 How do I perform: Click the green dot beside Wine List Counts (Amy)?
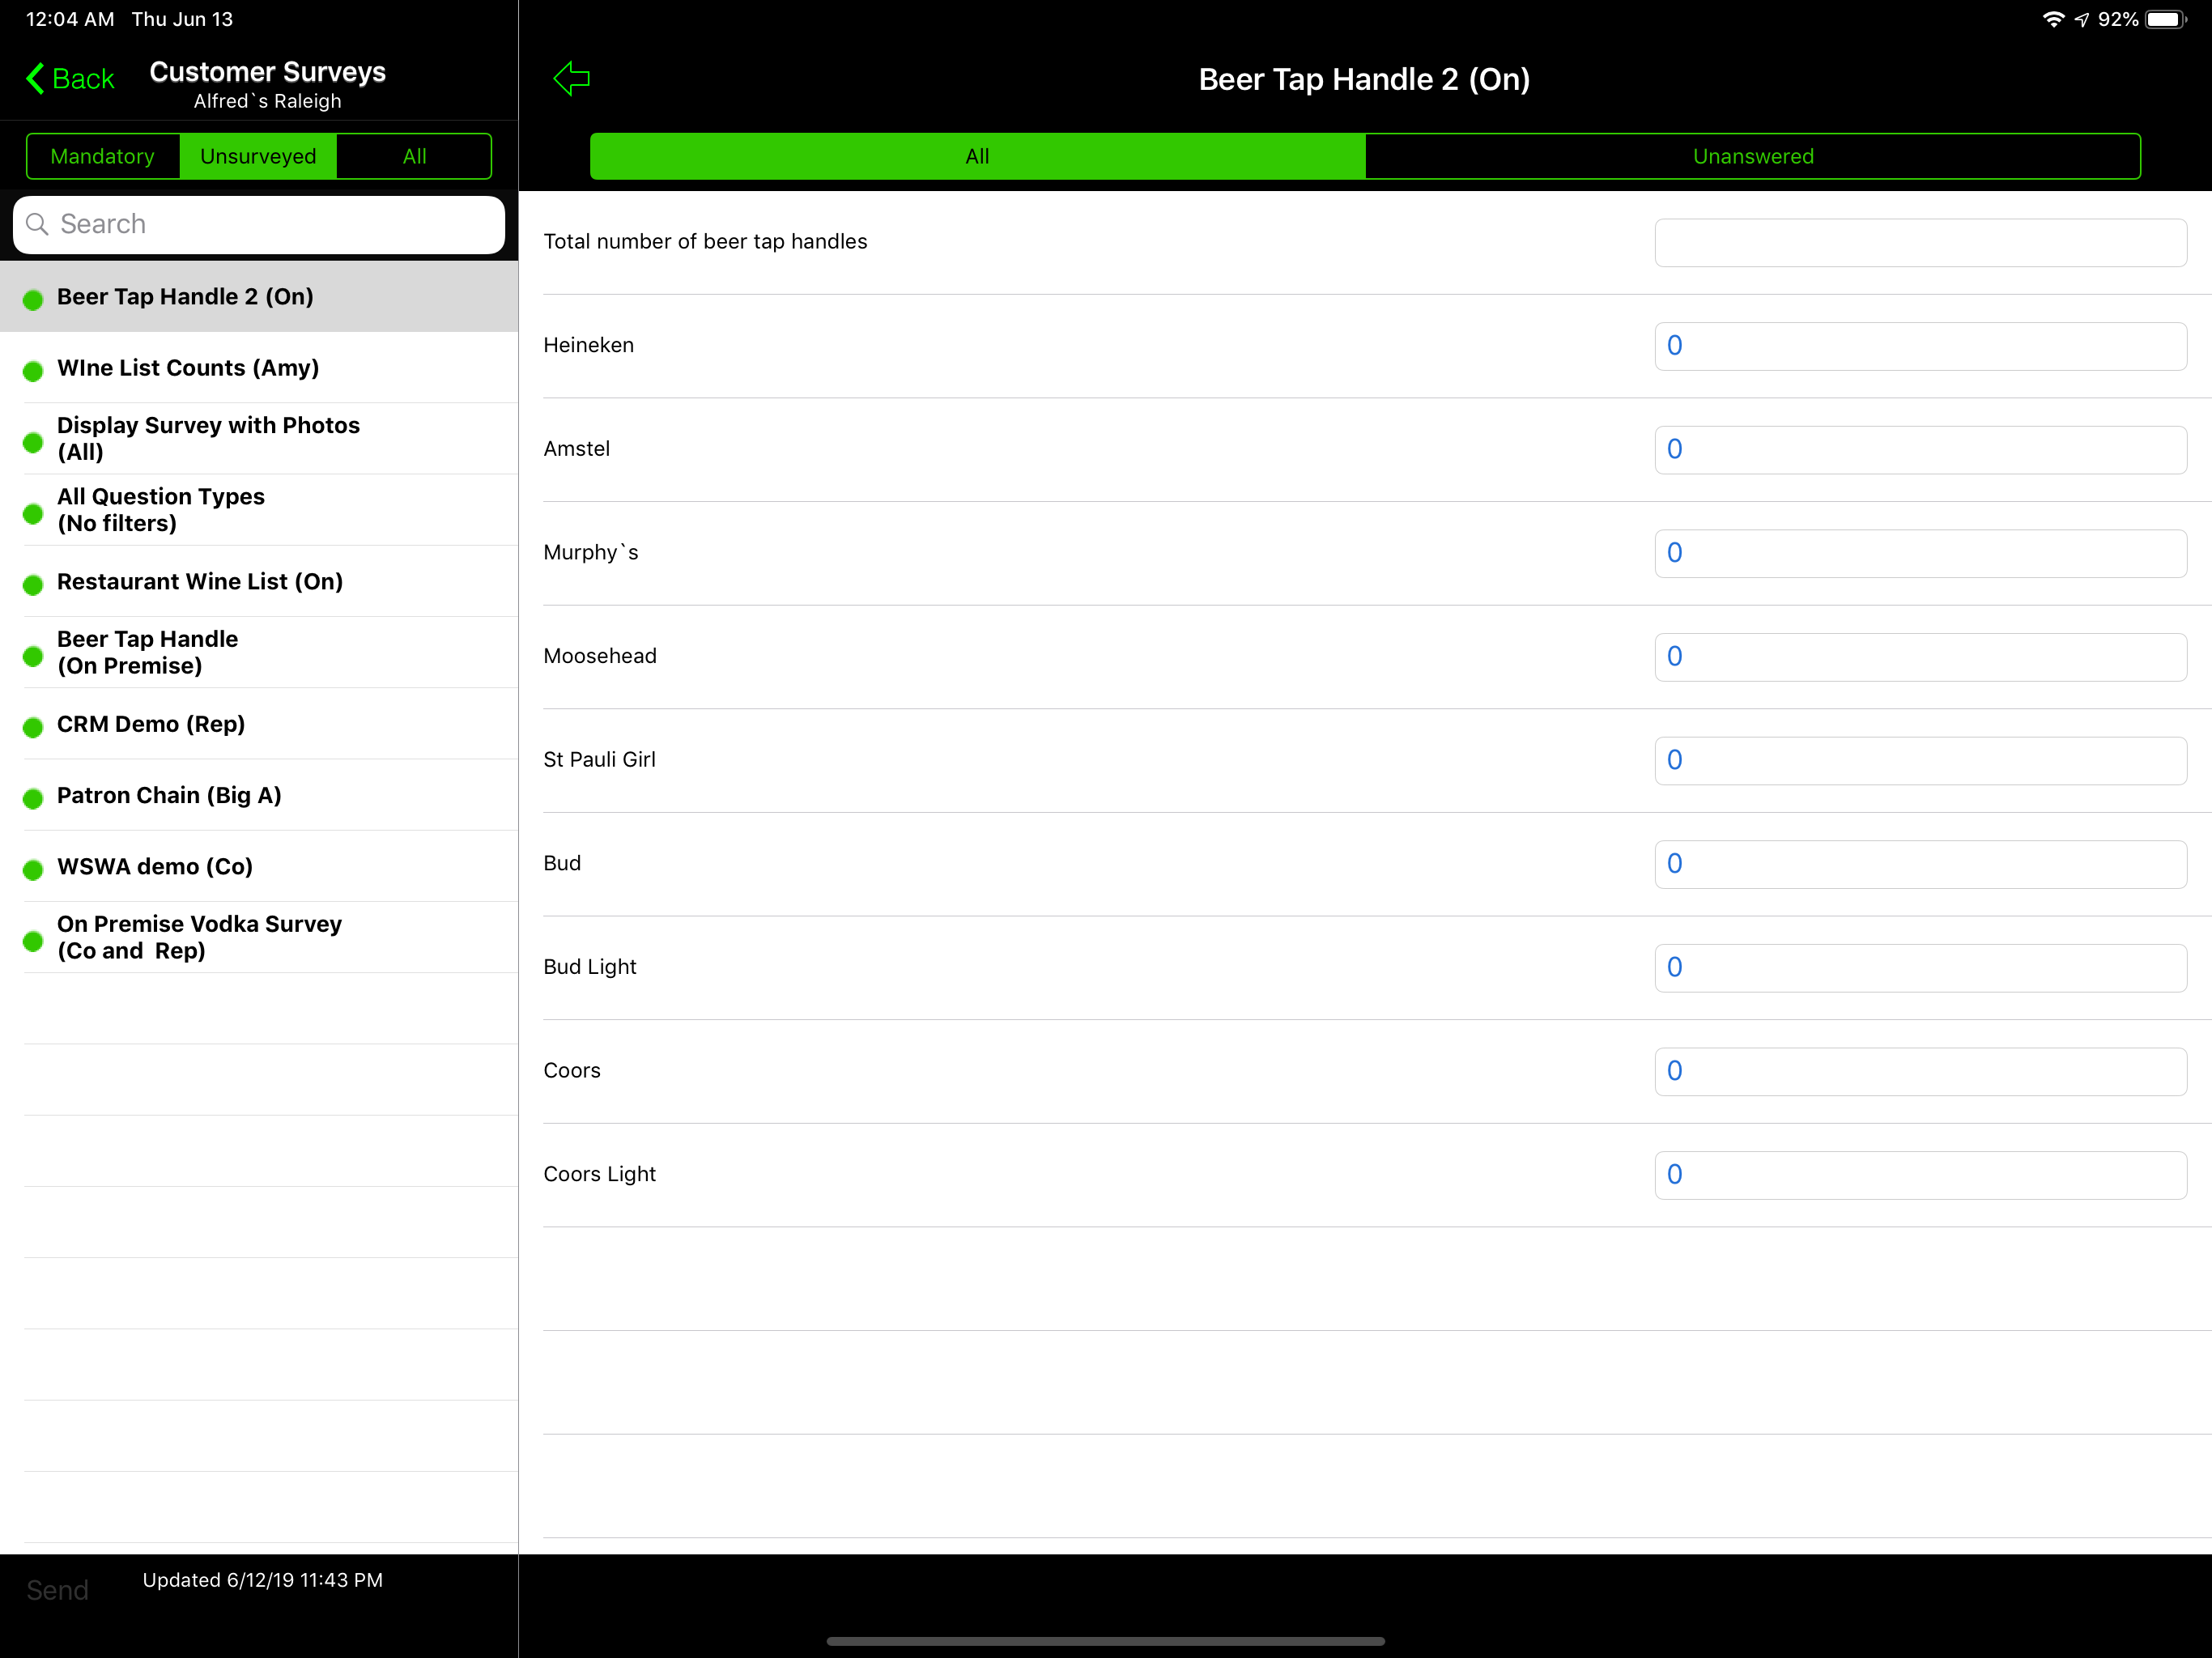coord(33,371)
